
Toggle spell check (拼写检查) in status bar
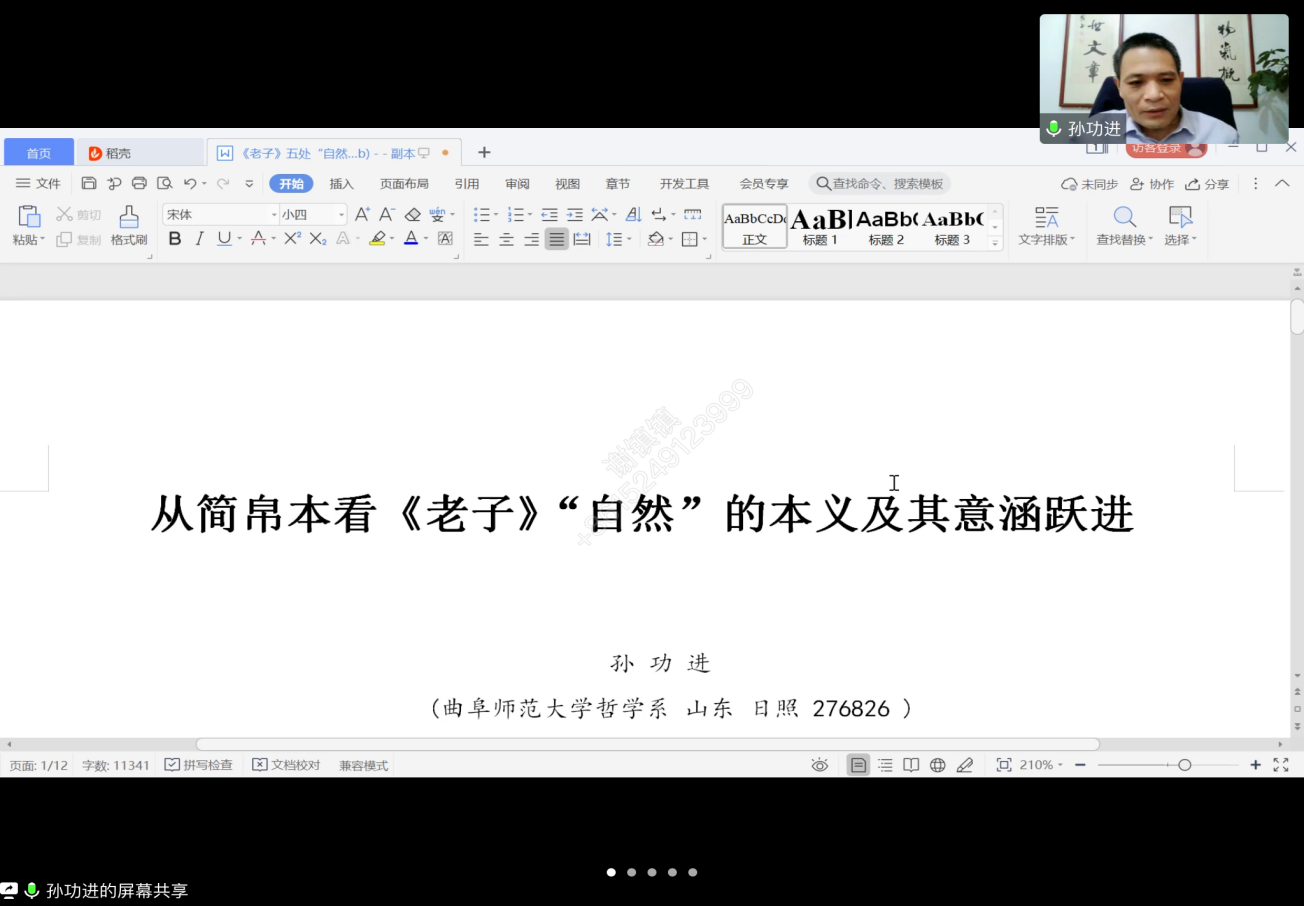click(198, 765)
